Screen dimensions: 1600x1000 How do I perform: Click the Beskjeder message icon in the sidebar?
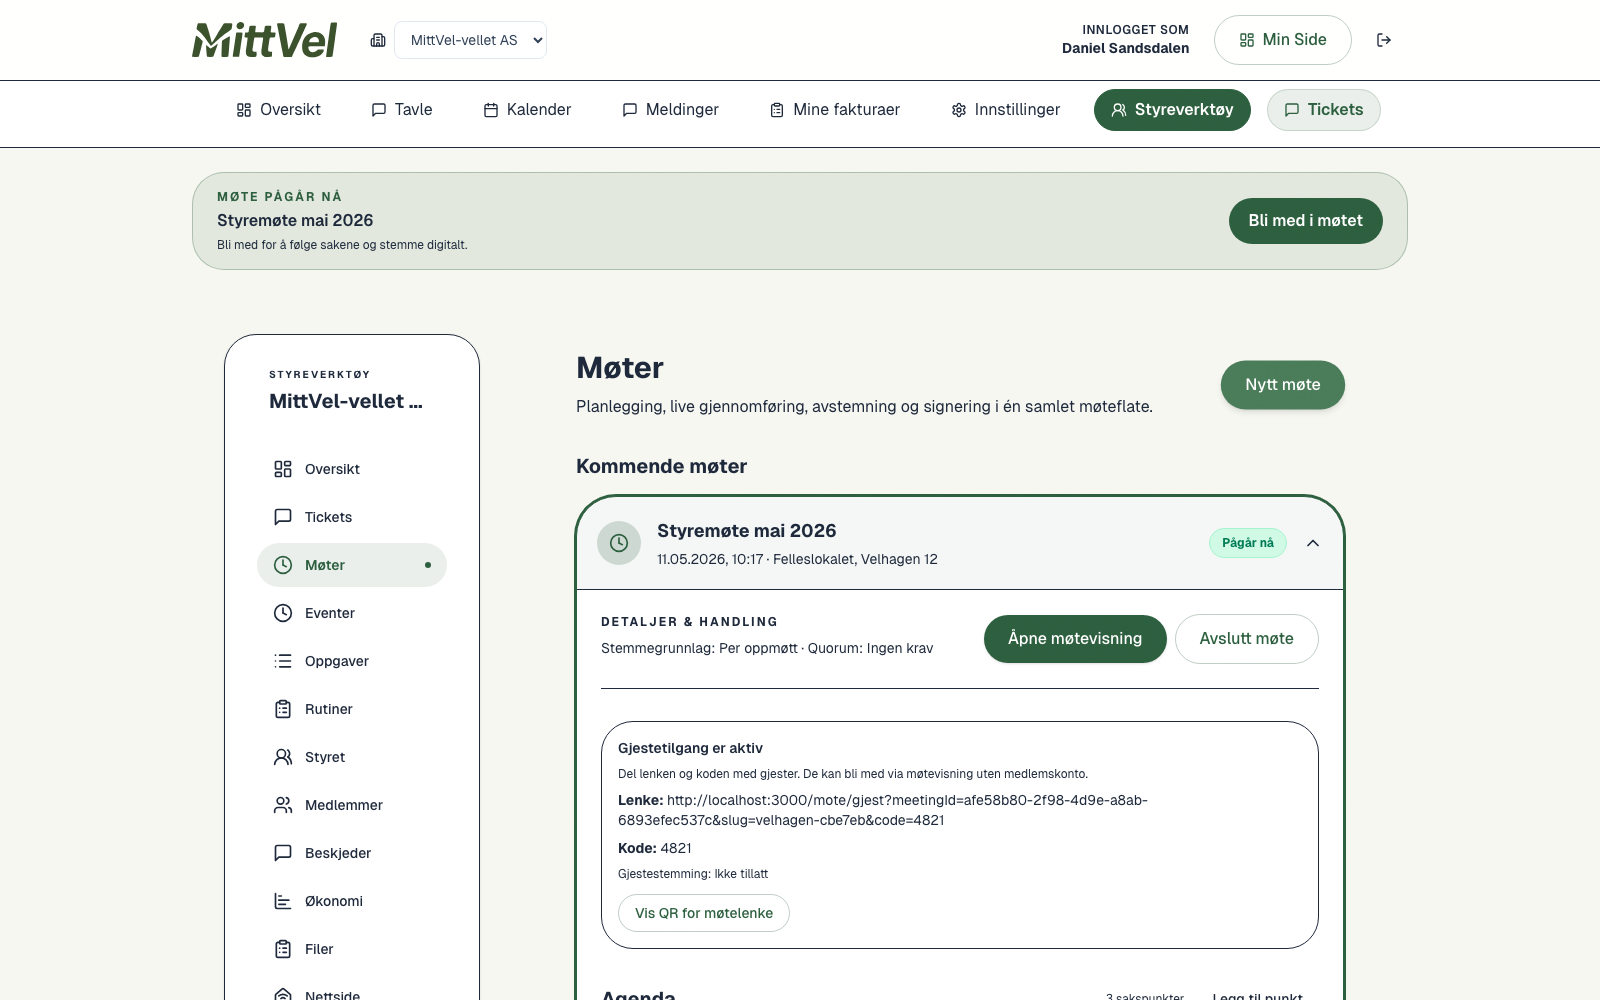coord(283,853)
